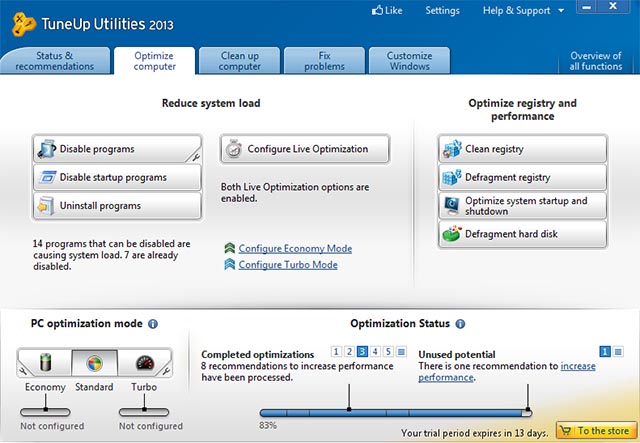
Task: Click the trial period expires text
Action: click(474, 432)
